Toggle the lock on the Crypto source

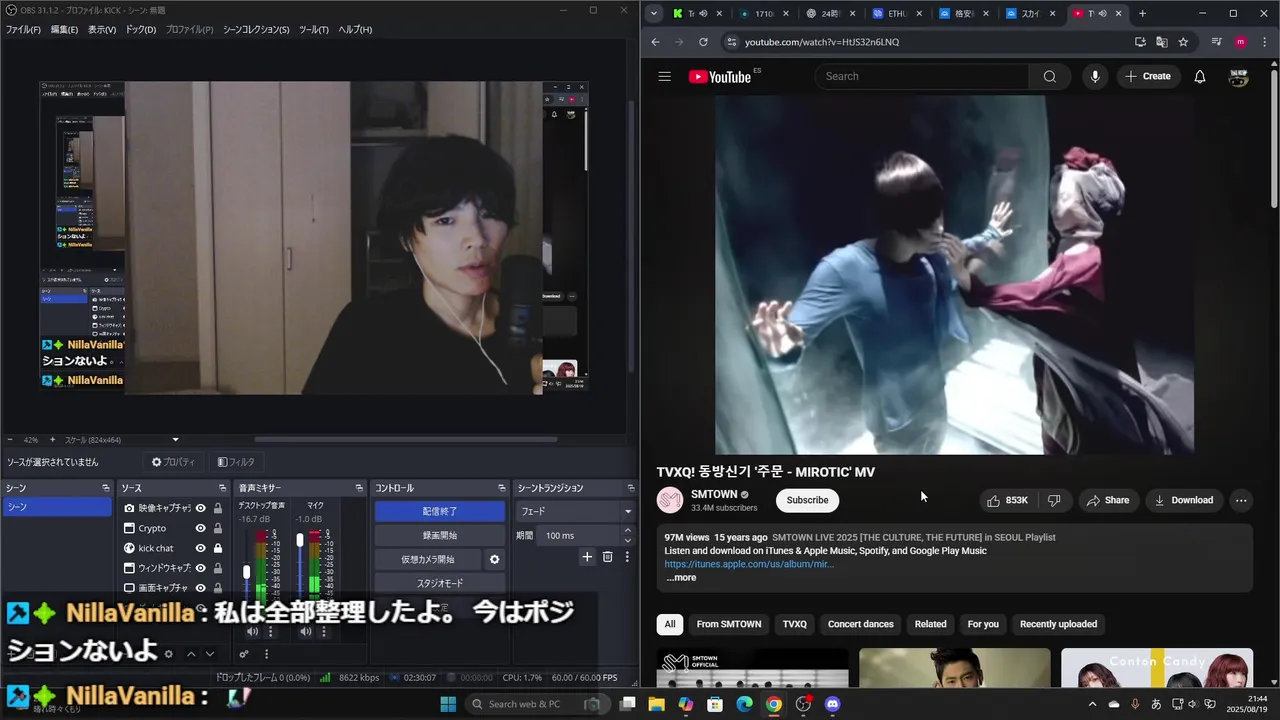point(218,528)
